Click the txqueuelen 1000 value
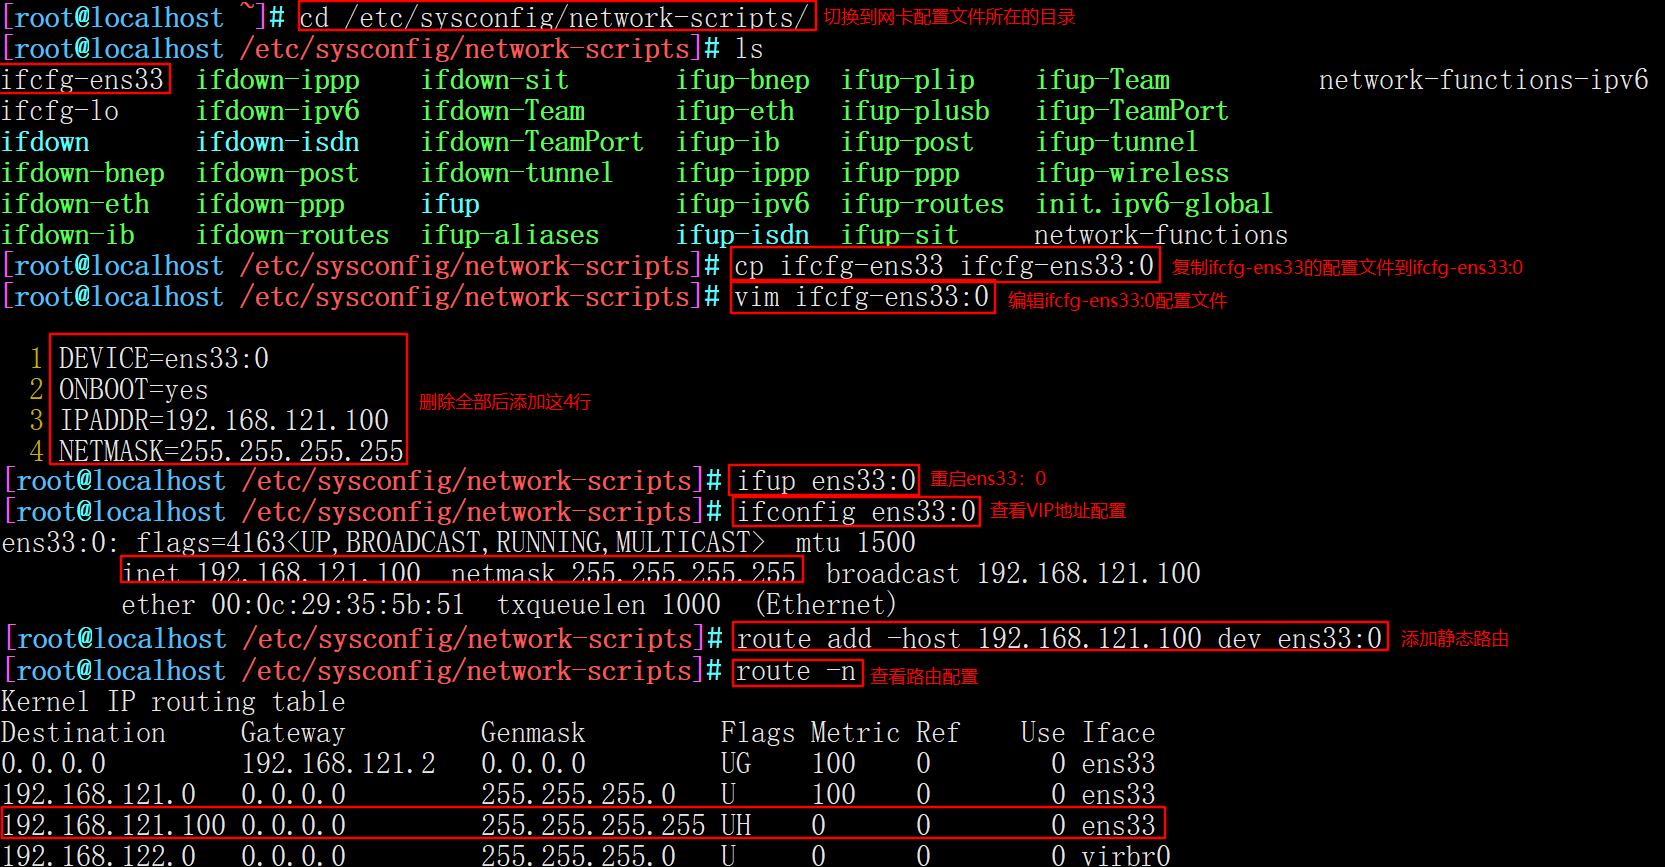The image size is (1665, 867). pos(608,605)
